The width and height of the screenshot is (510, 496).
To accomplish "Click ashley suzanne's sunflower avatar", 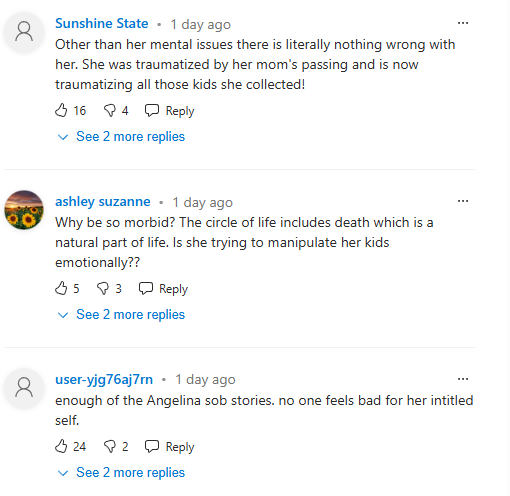I will [x=24, y=210].
